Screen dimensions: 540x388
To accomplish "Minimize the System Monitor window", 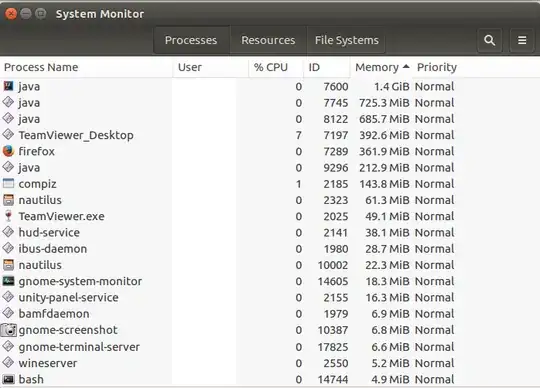I will point(26,14).
